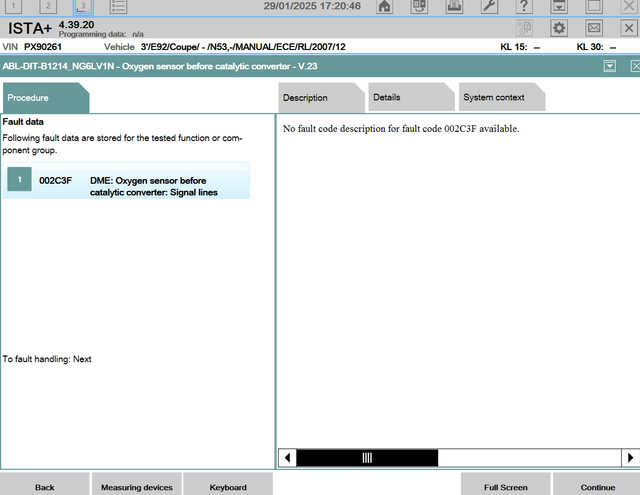Click the horizontal scrollbar thumb
This screenshot has width=640, height=495.
point(367,458)
